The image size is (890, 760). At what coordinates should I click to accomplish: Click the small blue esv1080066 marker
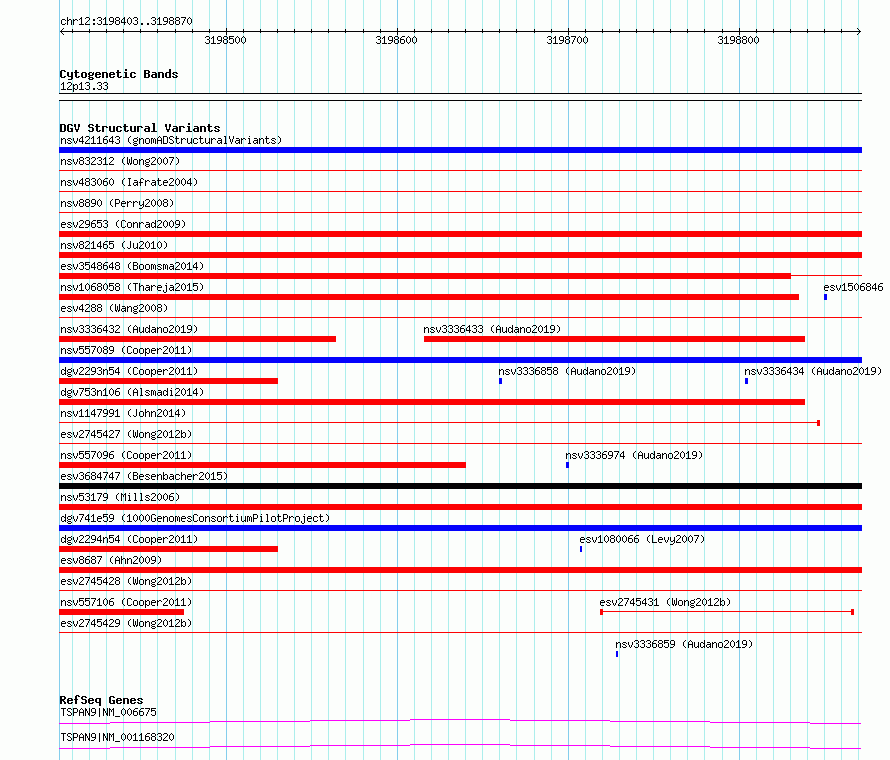click(x=581, y=549)
